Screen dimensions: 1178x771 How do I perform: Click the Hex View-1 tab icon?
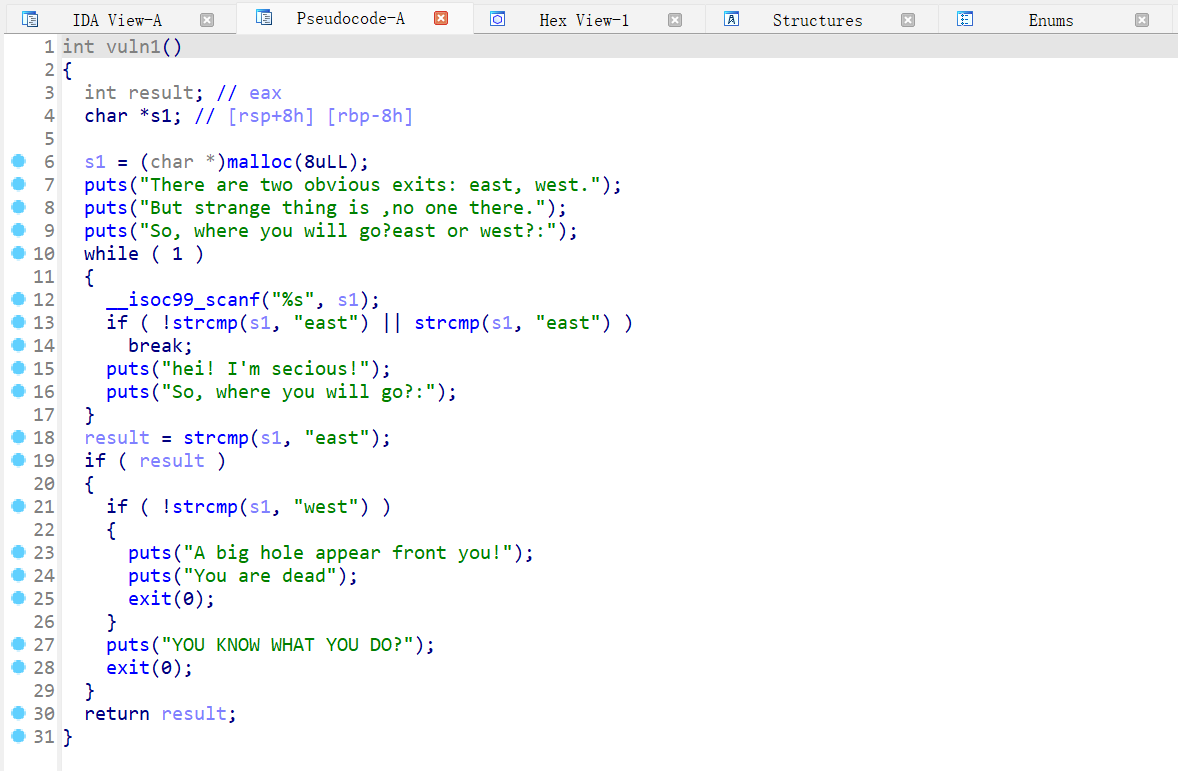tap(498, 19)
